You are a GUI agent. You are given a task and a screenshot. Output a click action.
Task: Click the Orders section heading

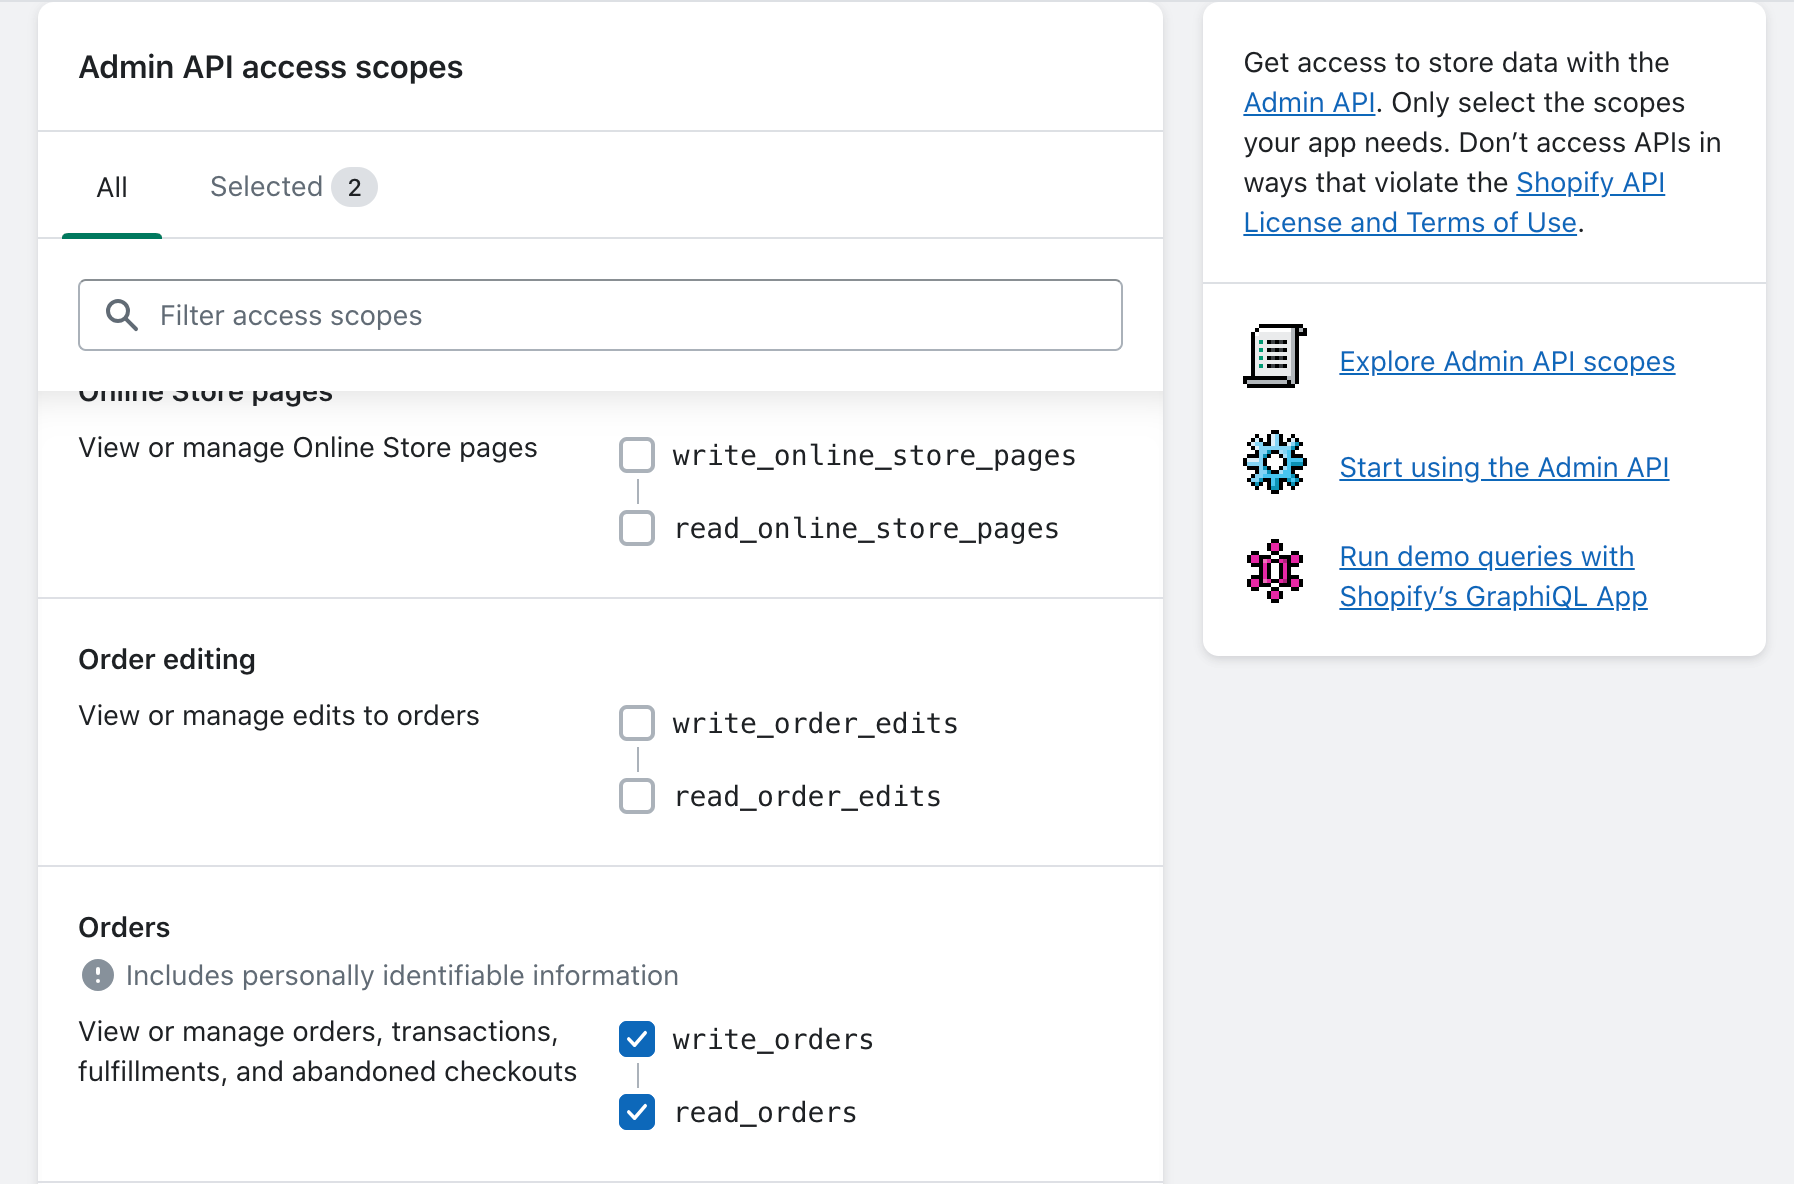point(124,927)
